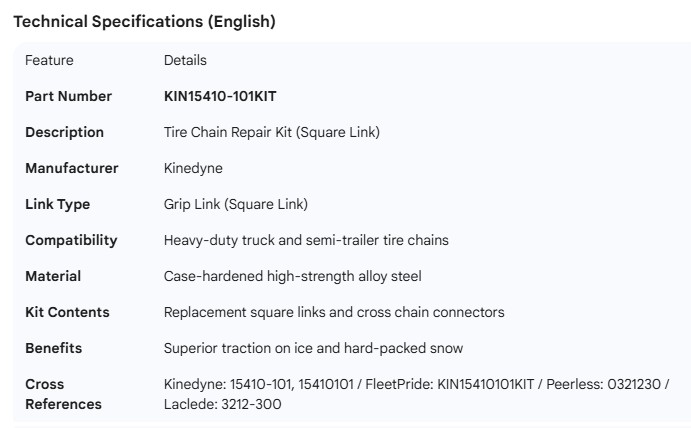The height and width of the screenshot is (428, 691).
Task: Click the Tire Chain Repair Kit text
Action: 271,132
